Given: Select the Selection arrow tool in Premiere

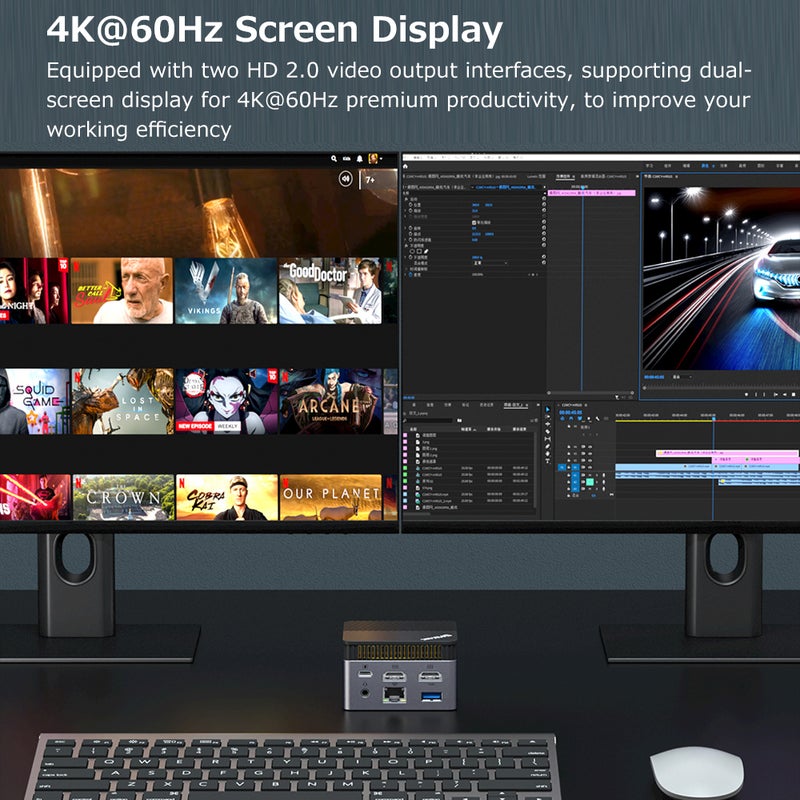Looking at the screenshot, I should (x=547, y=409).
